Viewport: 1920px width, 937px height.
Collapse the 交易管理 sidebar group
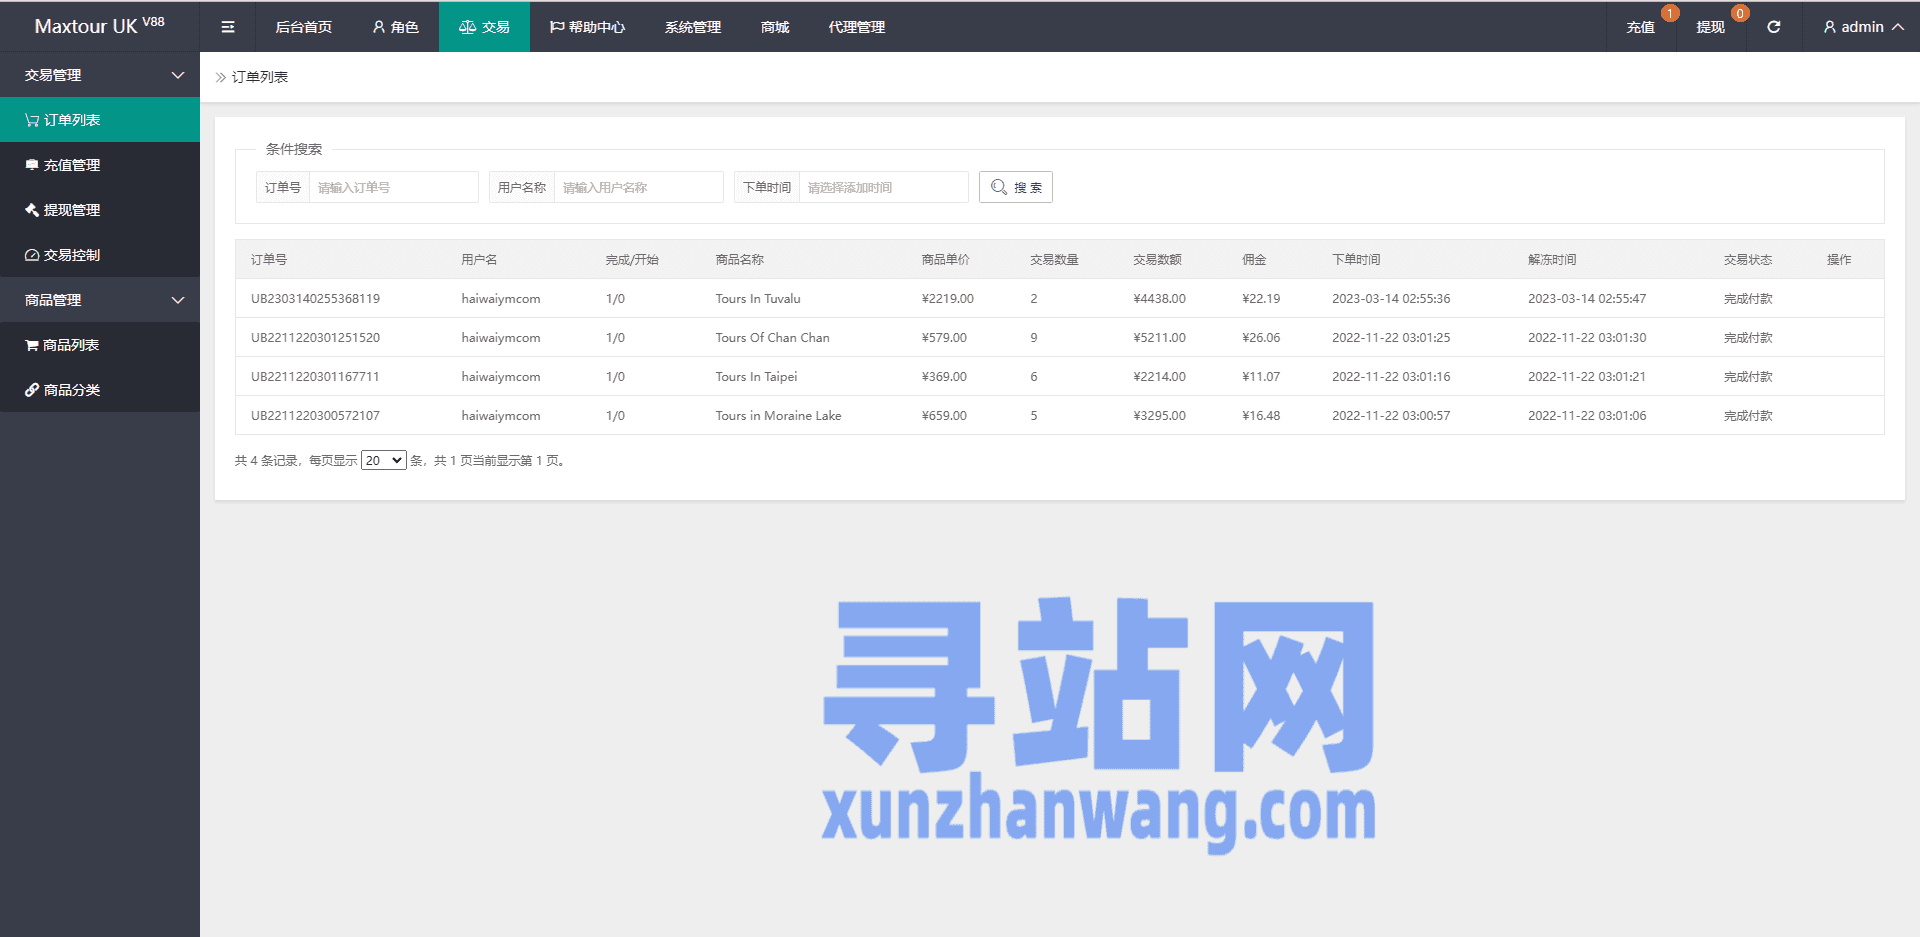coord(100,75)
